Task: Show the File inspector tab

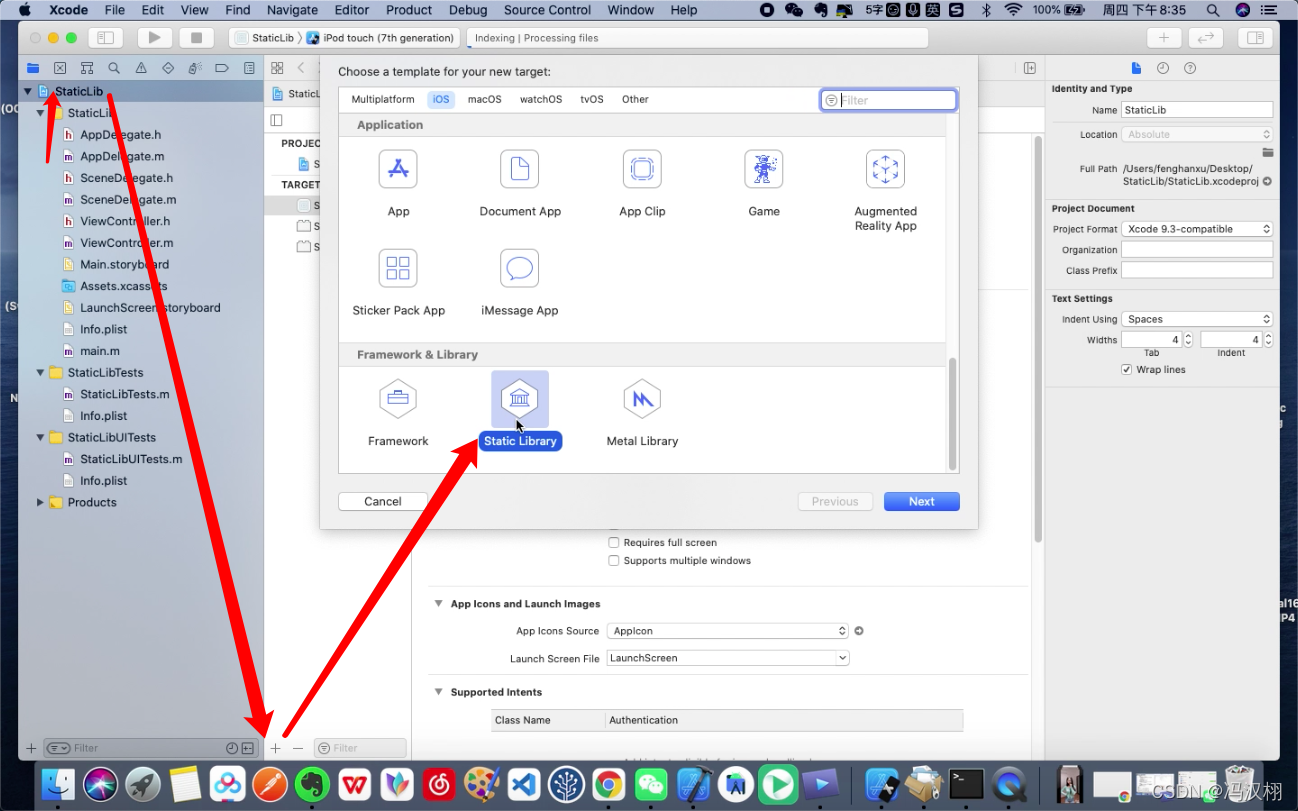Action: (x=1136, y=68)
